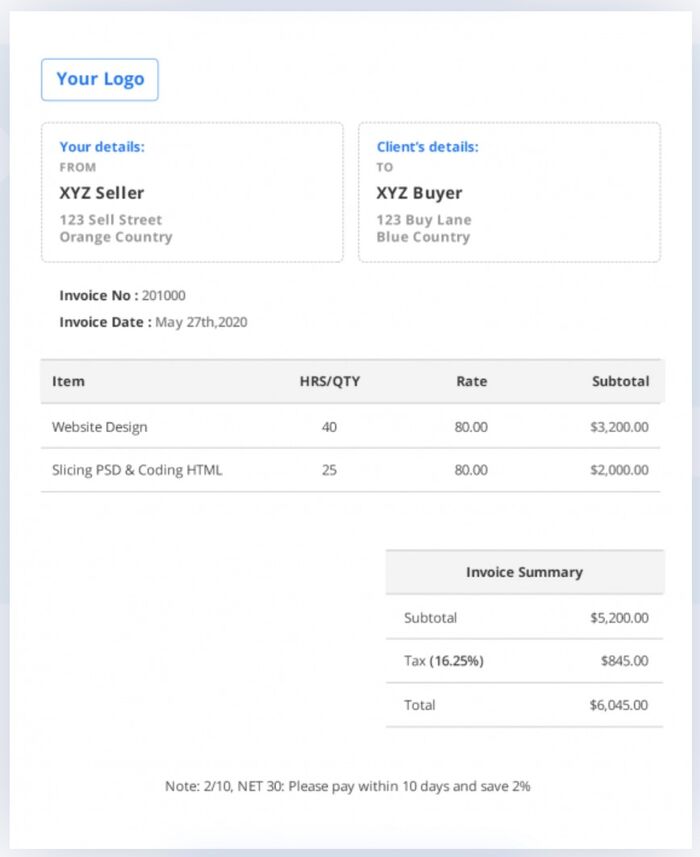700x857 pixels.
Task: Click the Blue Country text
Action: pyautogui.click(x=422, y=237)
